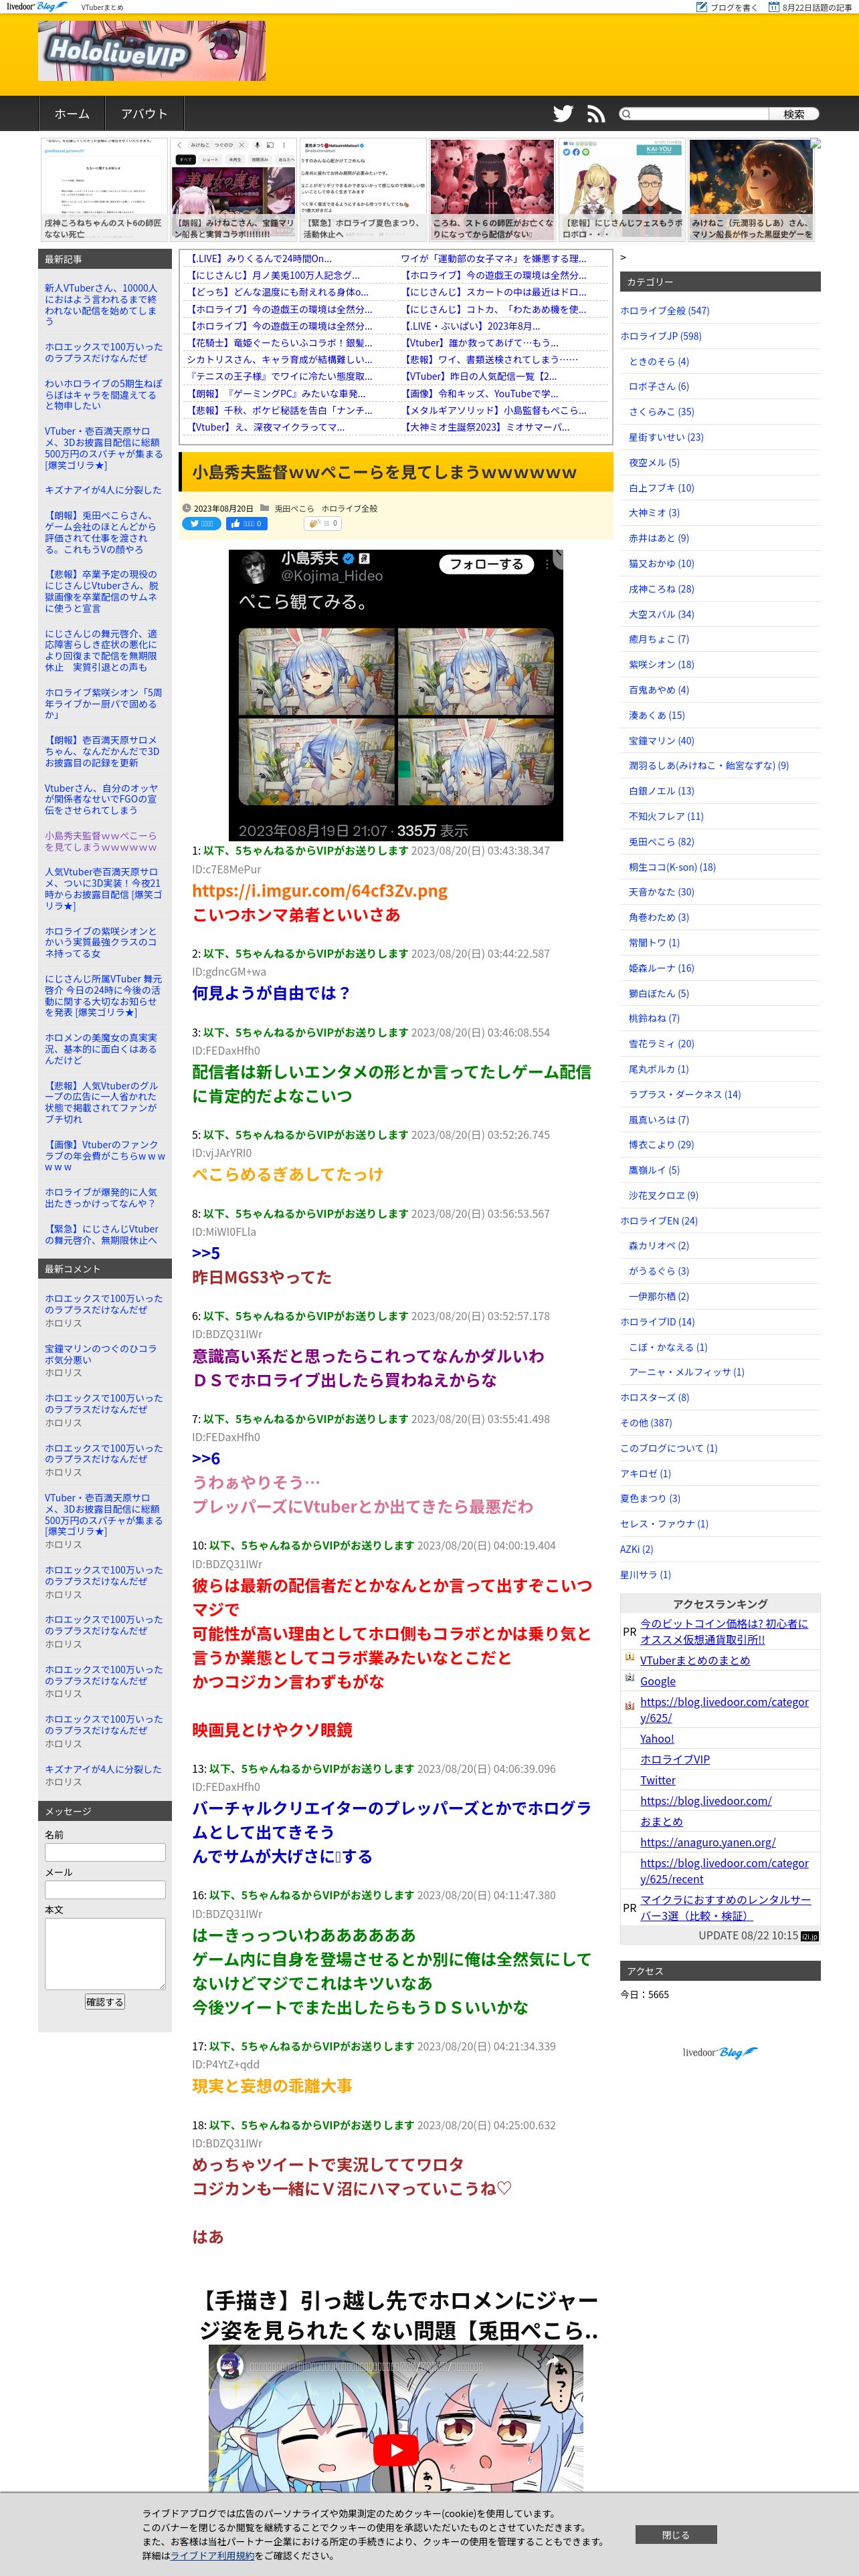Screen dimensions: 859x2576
Task: Open the ホーム navigation tab
Action: point(72,114)
